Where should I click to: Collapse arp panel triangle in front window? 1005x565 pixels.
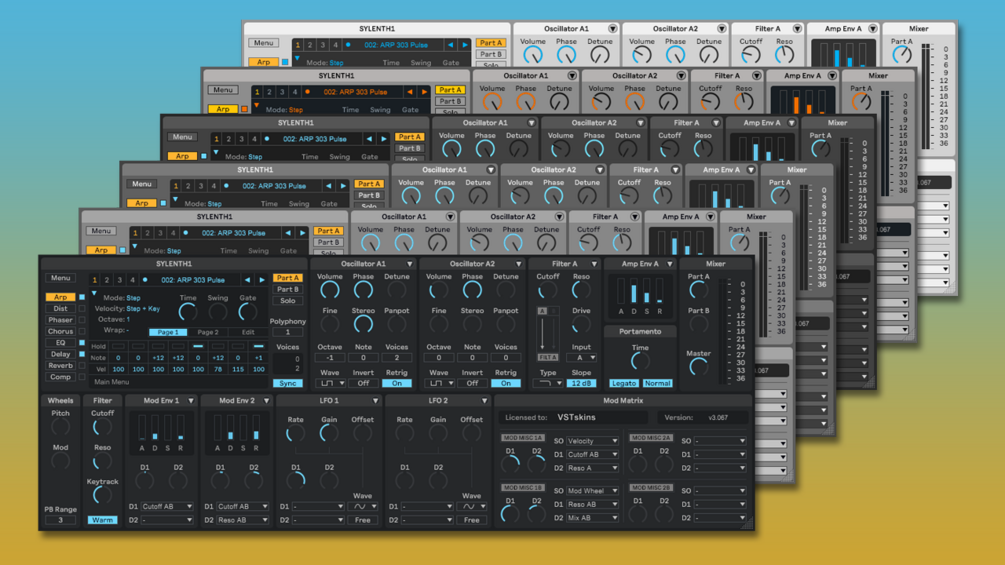coord(94,293)
